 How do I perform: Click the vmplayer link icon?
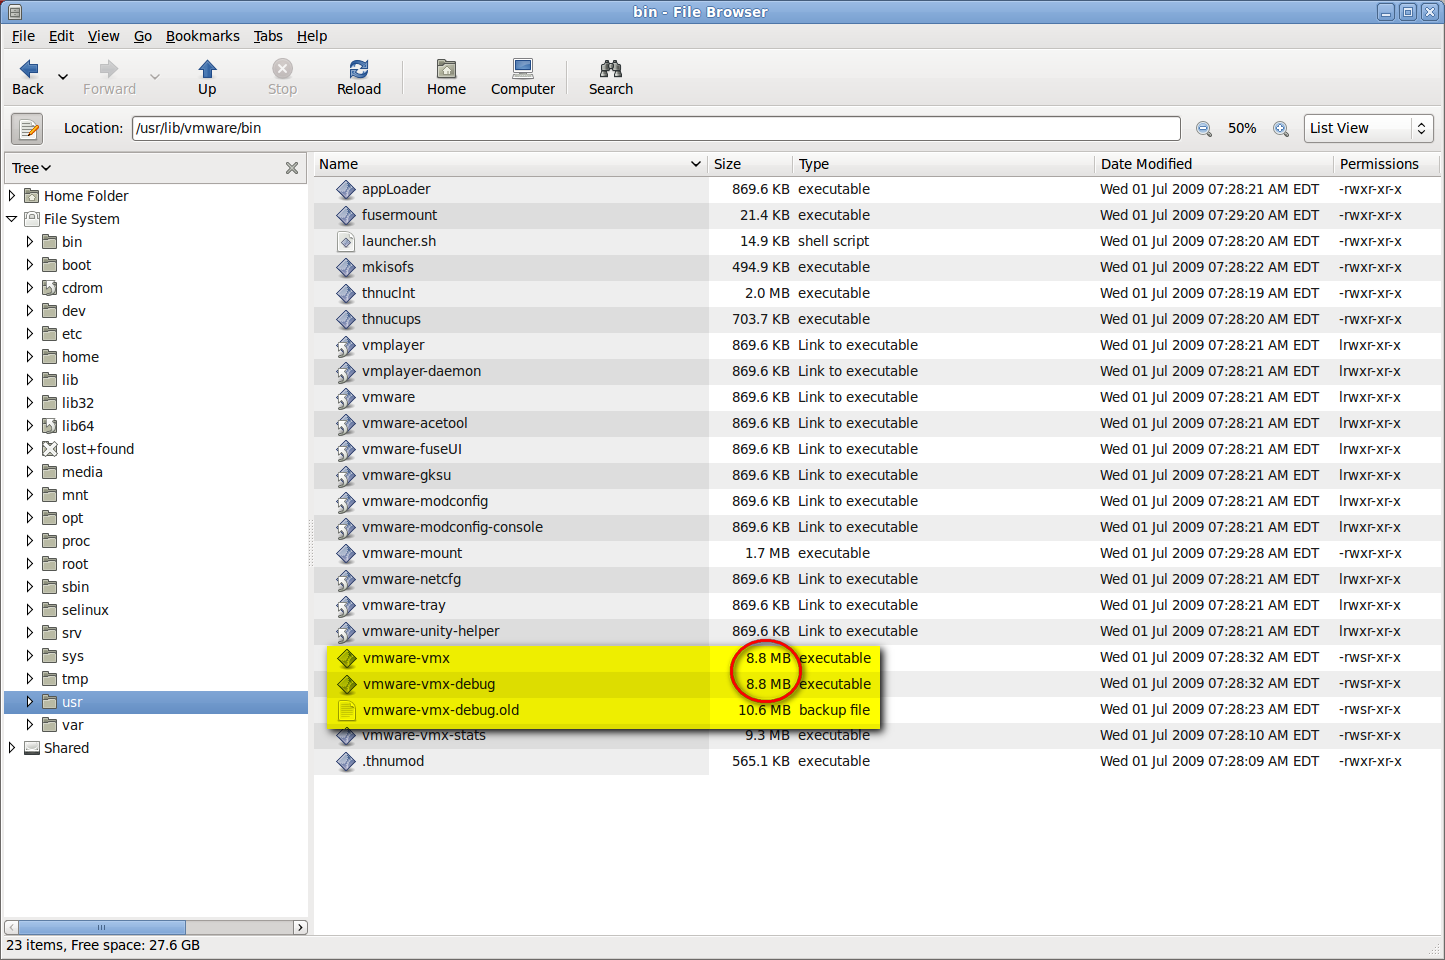[346, 346]
